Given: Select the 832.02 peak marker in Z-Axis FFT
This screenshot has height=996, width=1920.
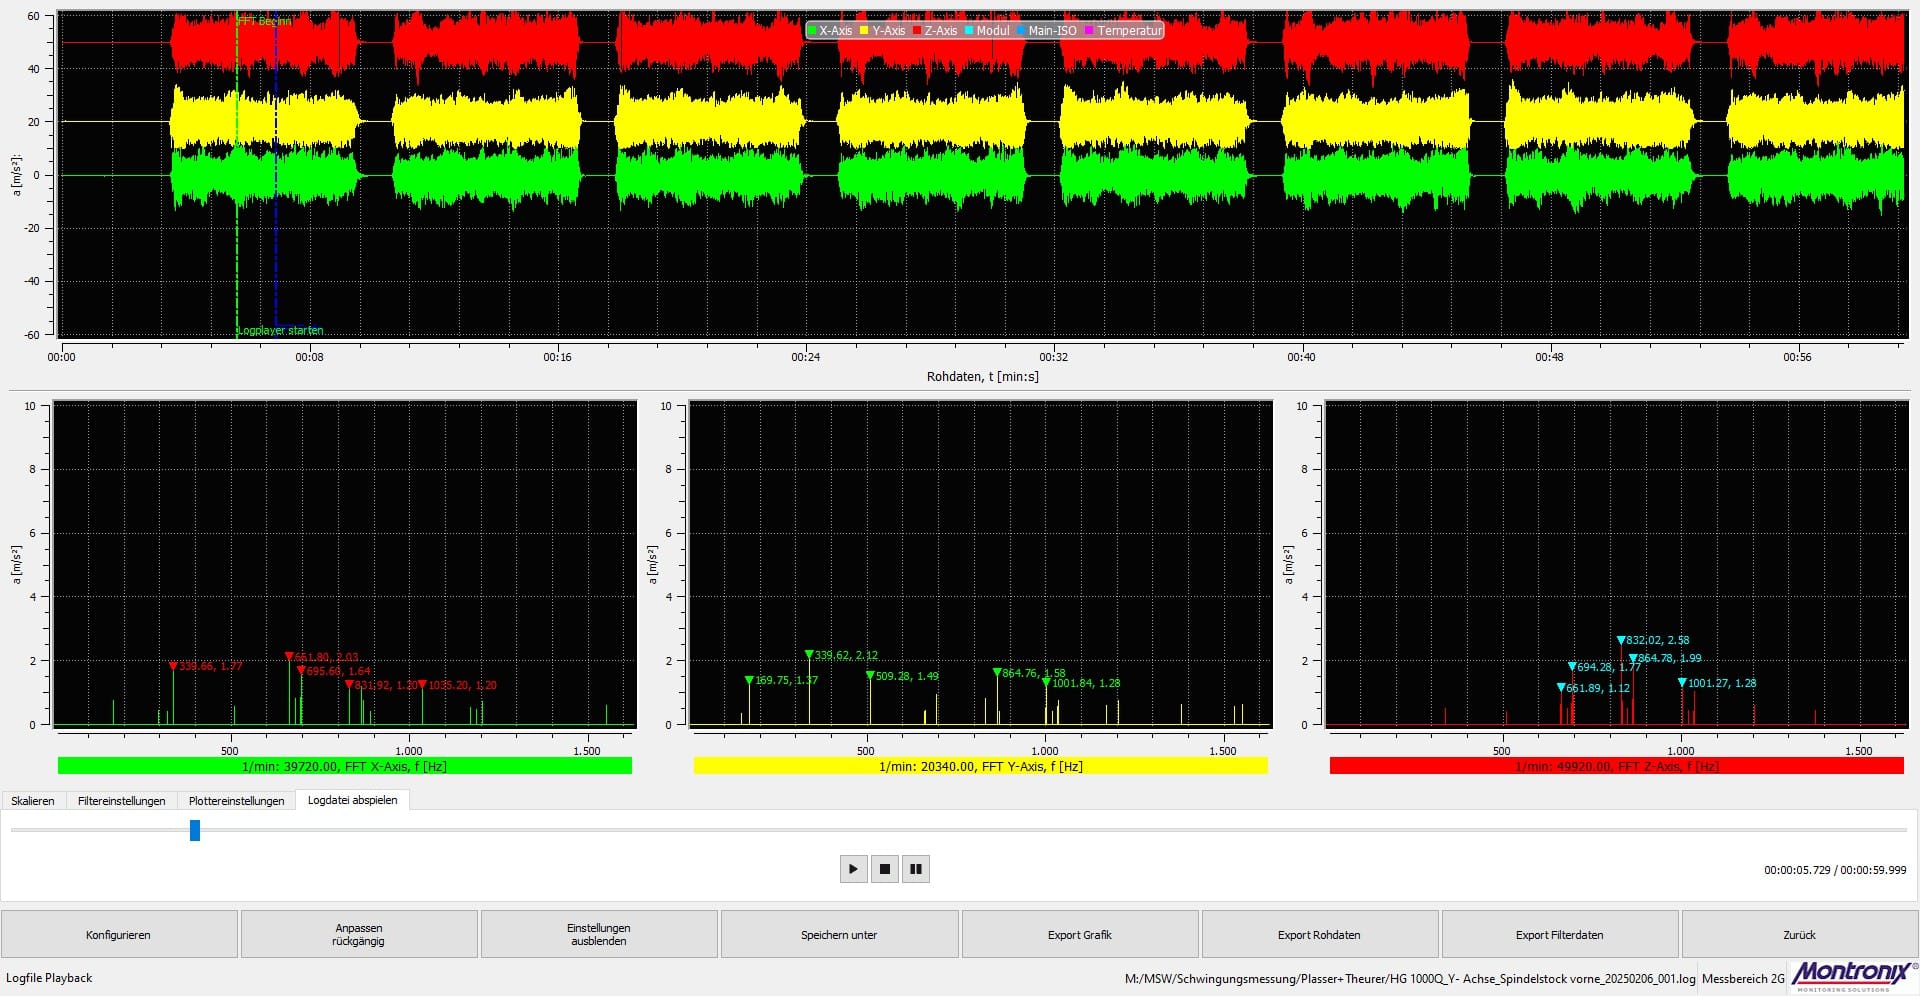Looking at the screenshot, I should [1621, 641].
